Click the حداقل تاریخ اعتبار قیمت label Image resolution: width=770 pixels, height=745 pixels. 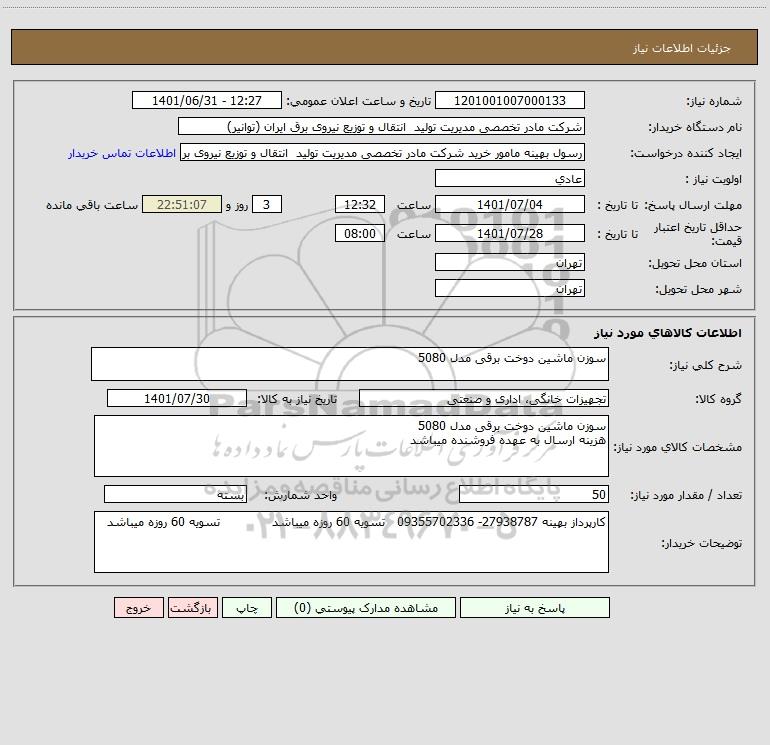698,234
